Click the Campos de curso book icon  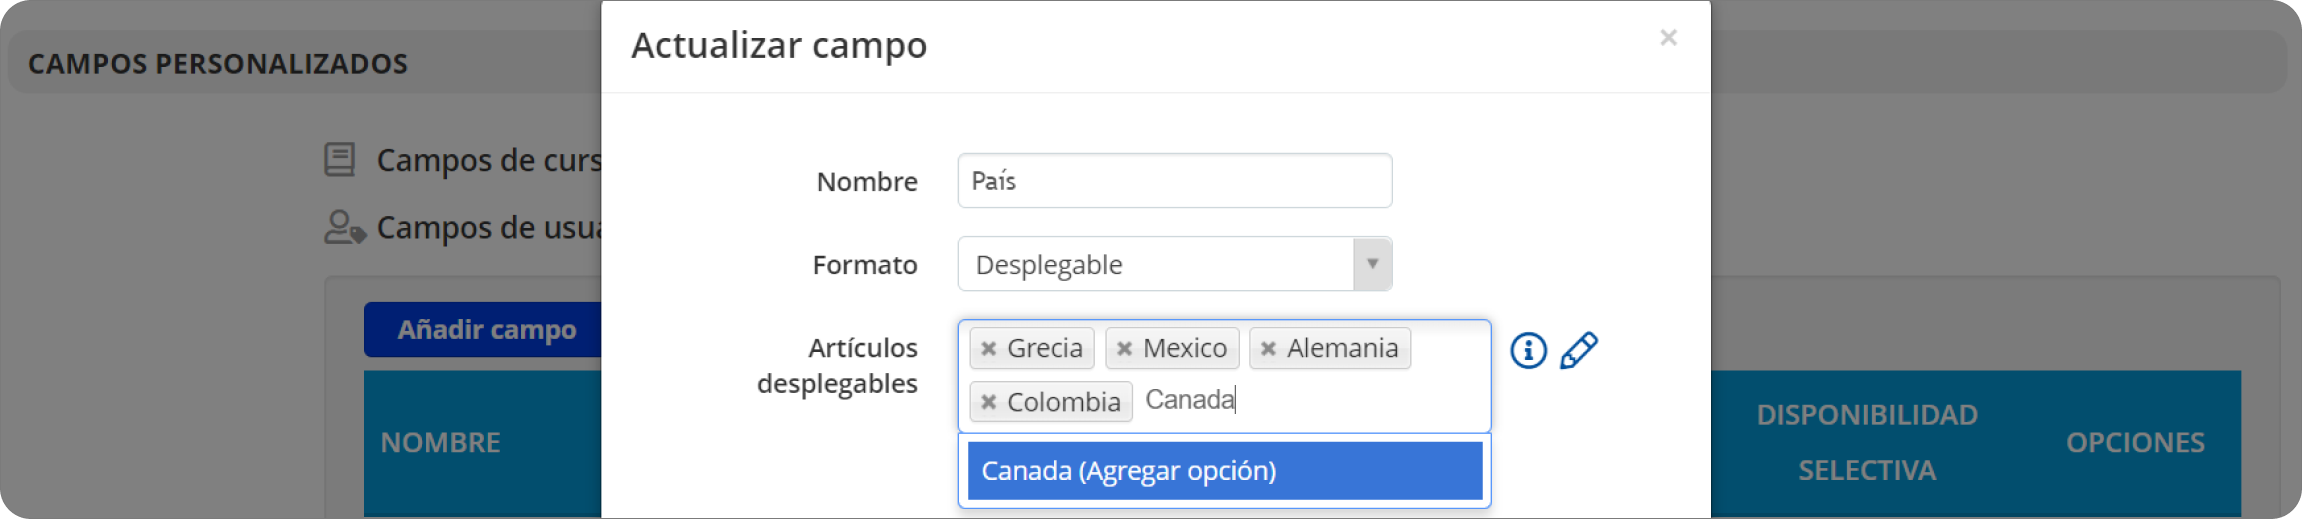340,160
